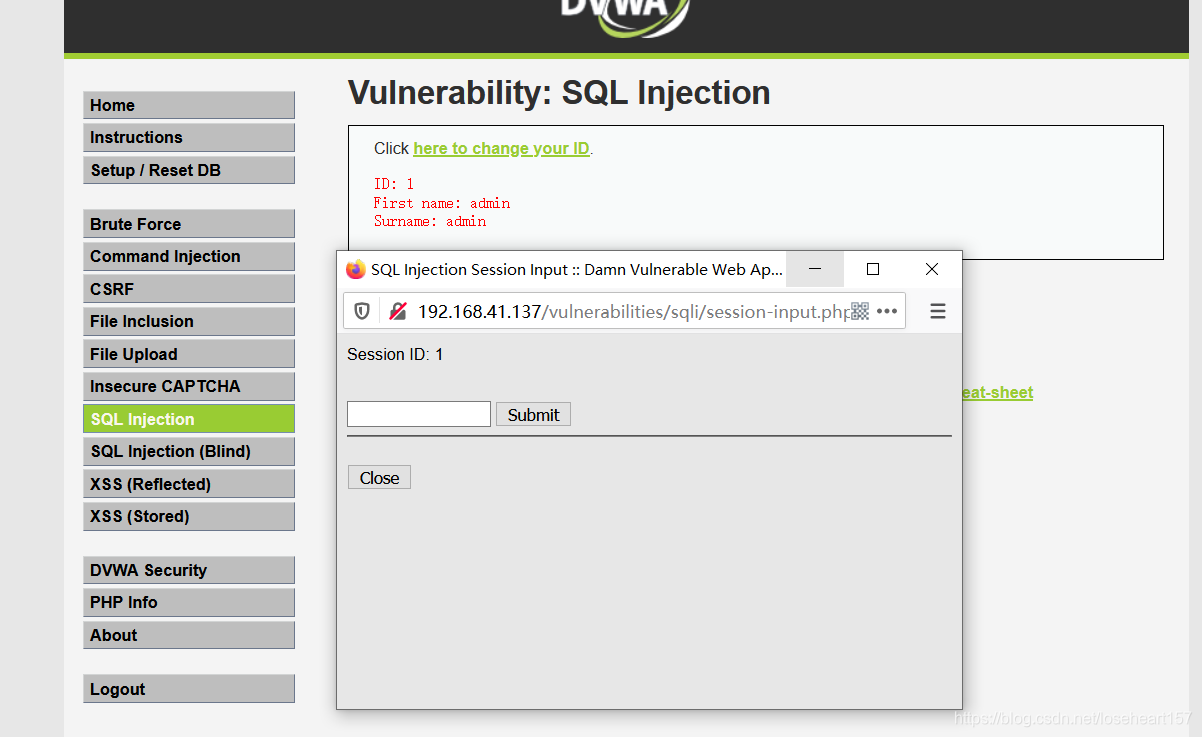Open SQL Injection (Blind) page
The height and width of the screenshot is (737, 1202).
tap(189, 451)
